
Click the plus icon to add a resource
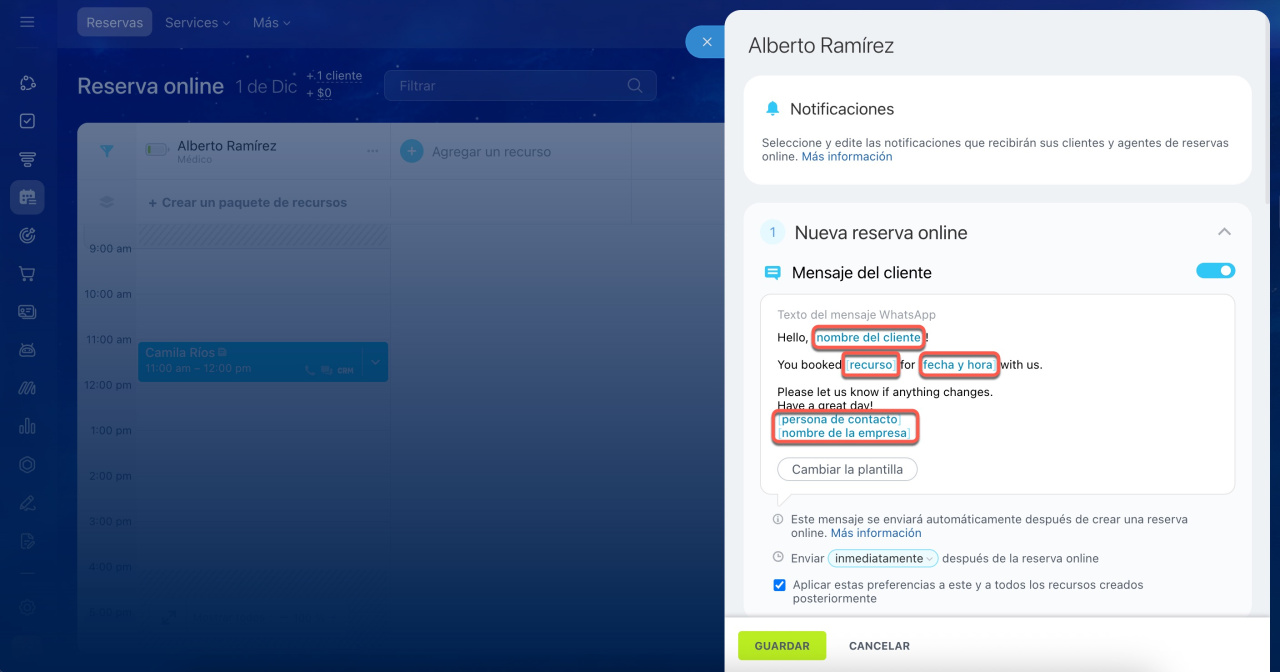(x=411, y=152)
